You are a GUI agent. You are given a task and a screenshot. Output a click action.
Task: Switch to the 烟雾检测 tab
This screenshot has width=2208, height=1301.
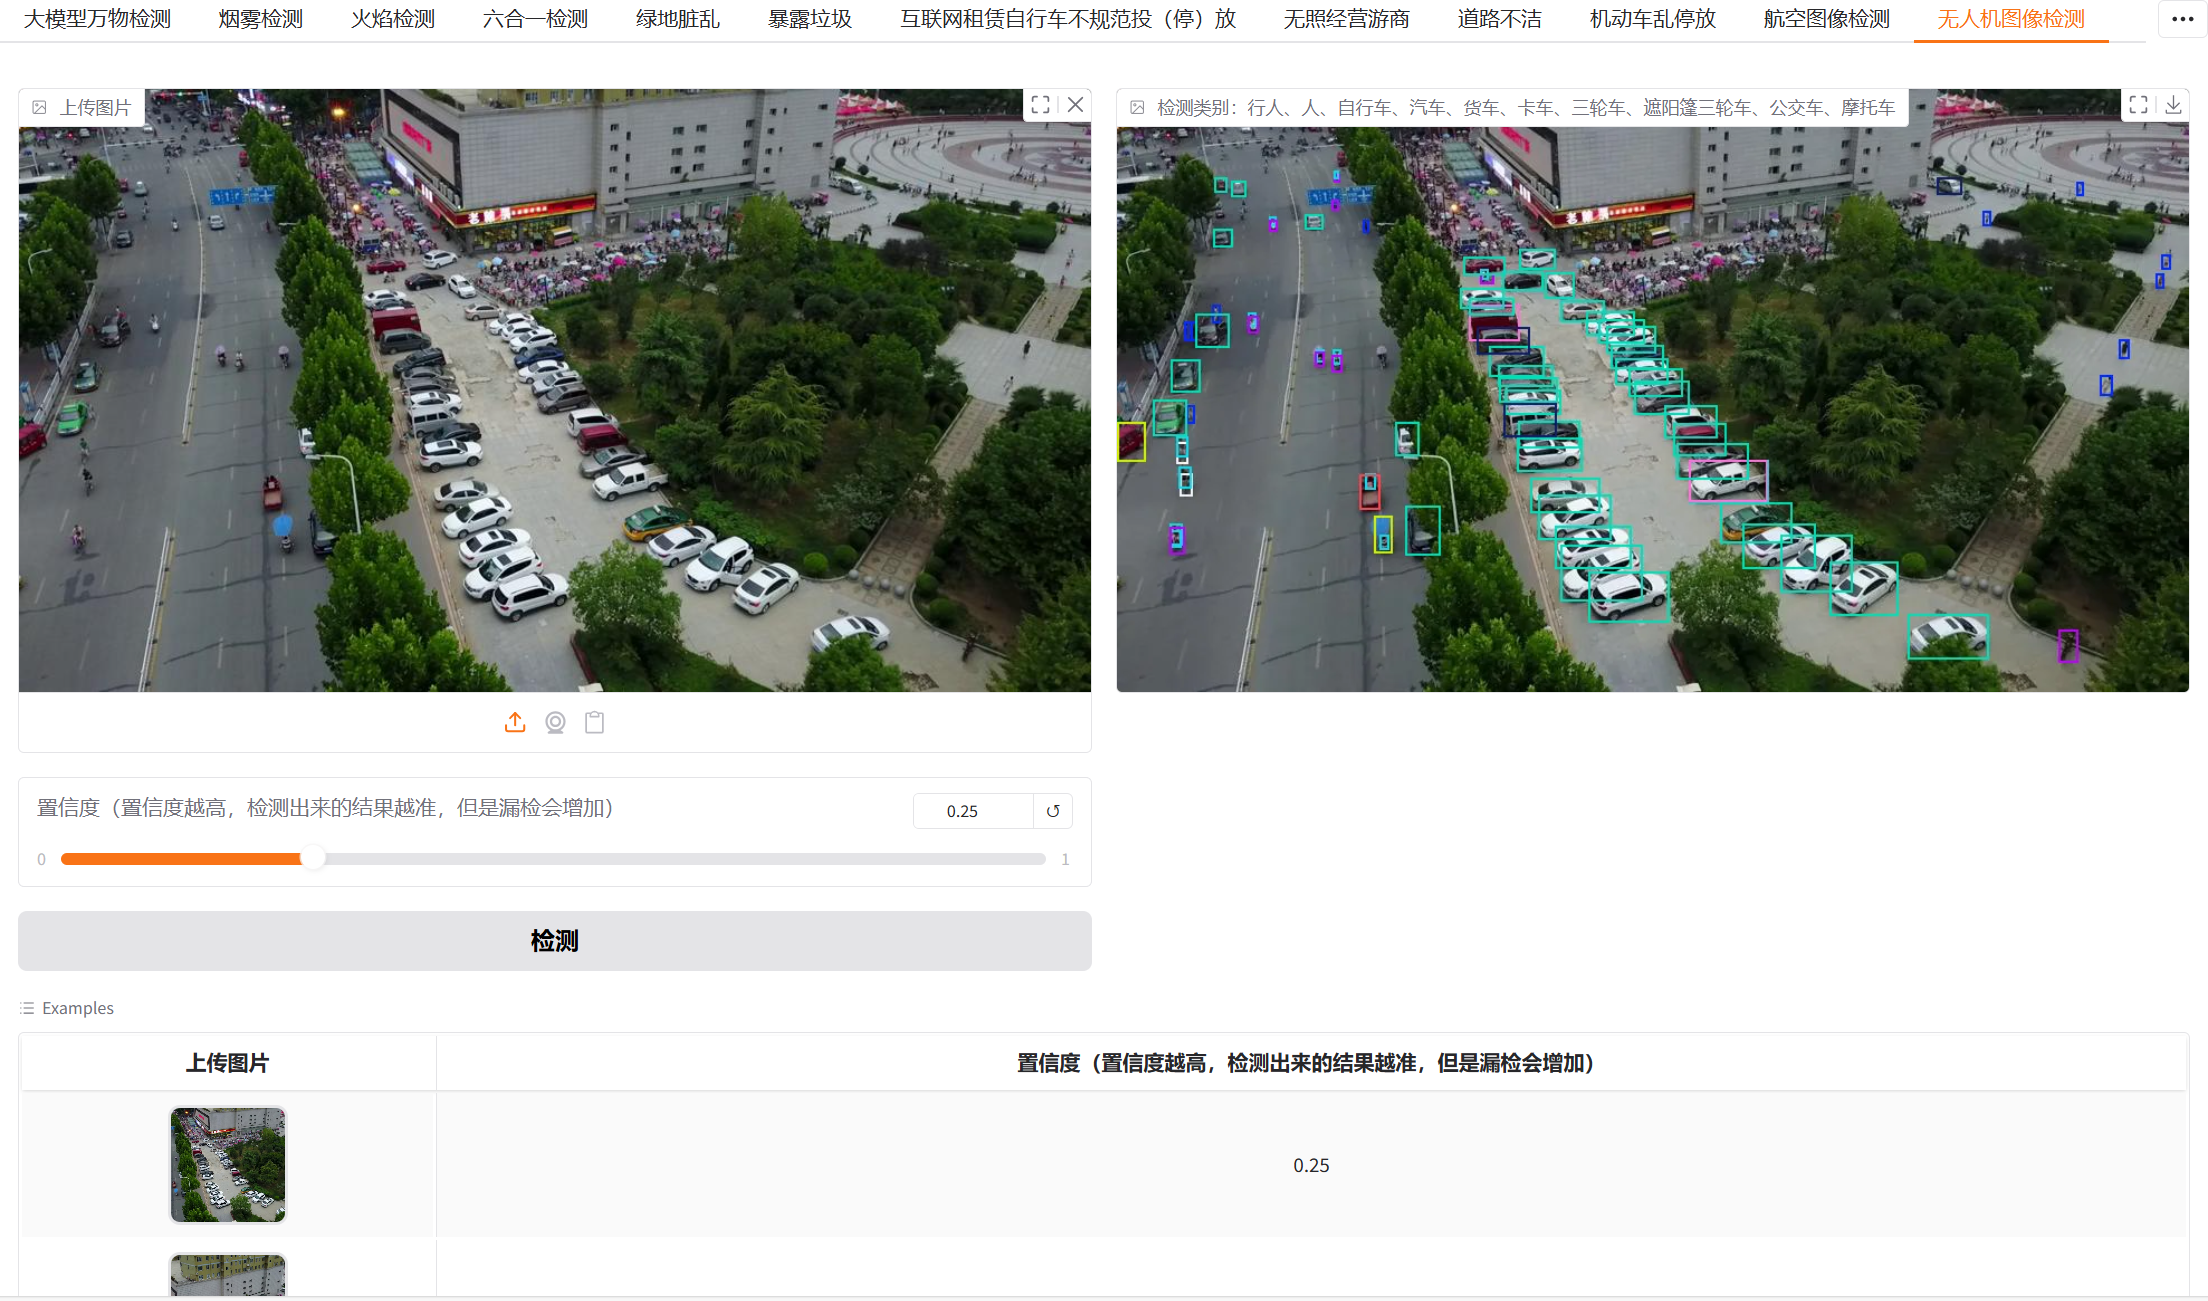pos(260,19)
